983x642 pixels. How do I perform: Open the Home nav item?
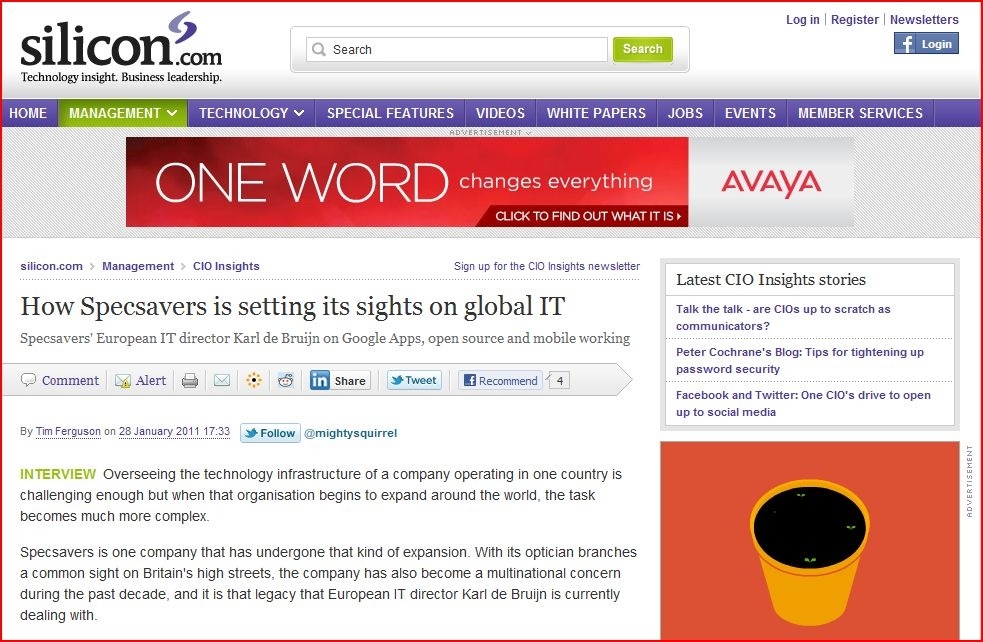coord(28,113)
